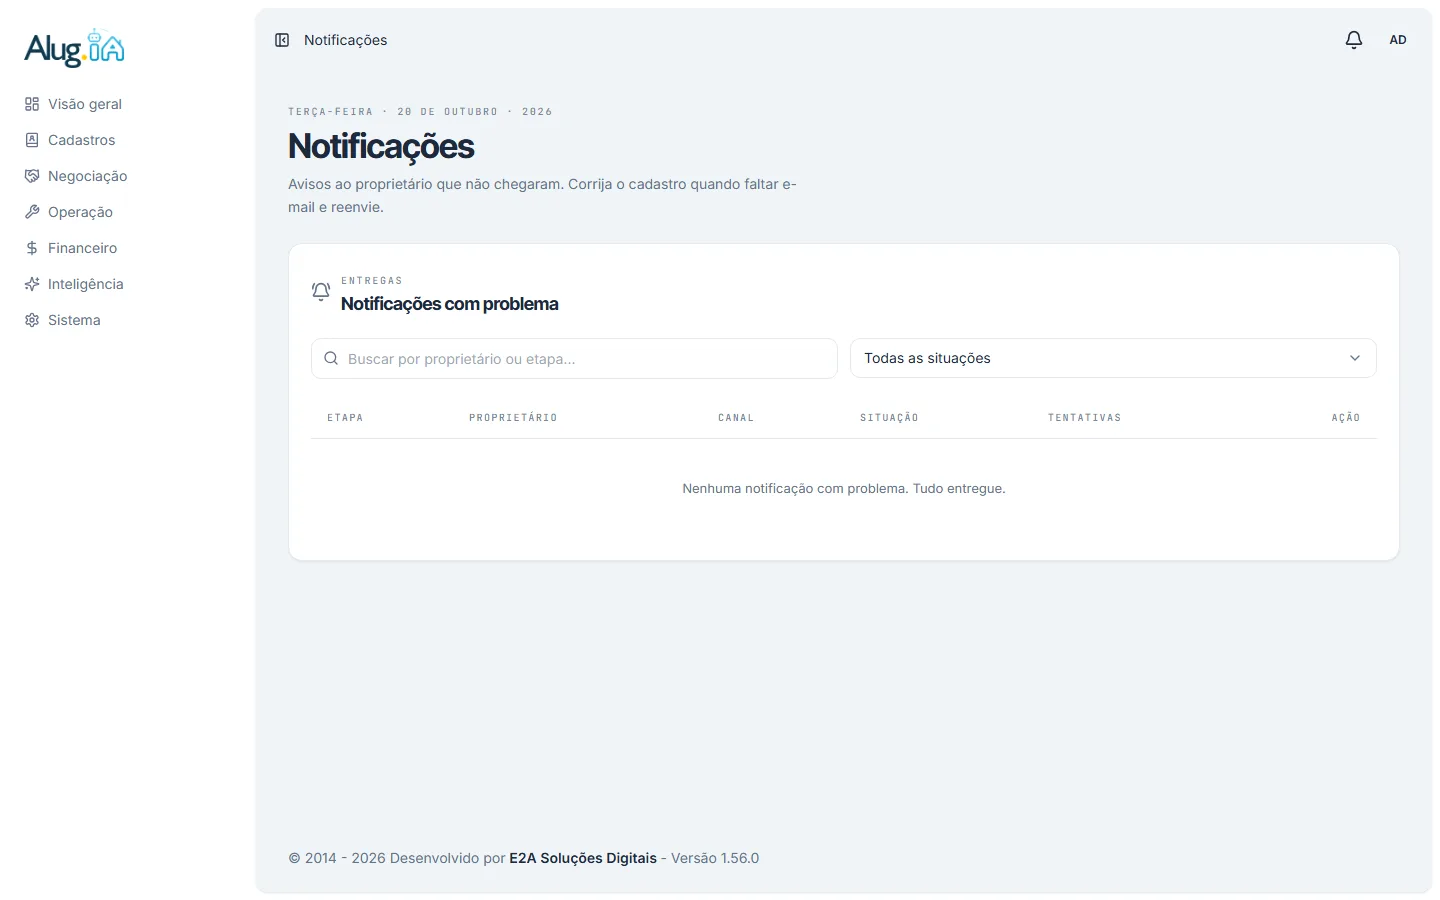
Task: Click the AÇÃO column header
Action: 1346,418
